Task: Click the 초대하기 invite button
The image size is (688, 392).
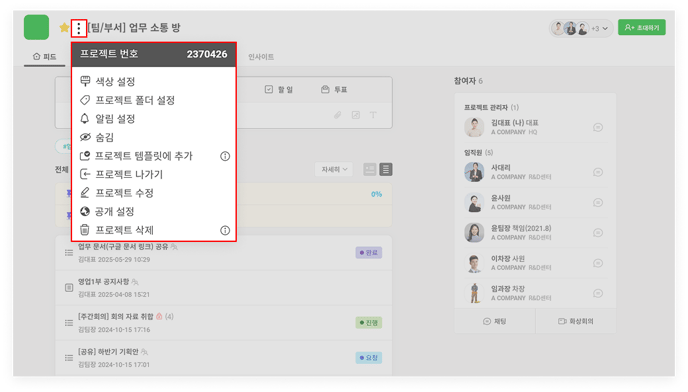Action: tap(642, 28)
